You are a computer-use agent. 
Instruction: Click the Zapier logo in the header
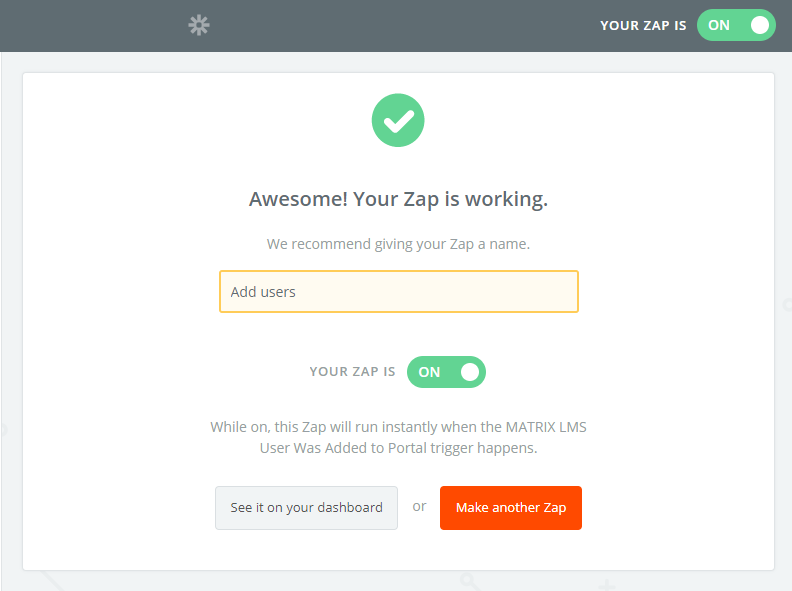click(199, 26)
